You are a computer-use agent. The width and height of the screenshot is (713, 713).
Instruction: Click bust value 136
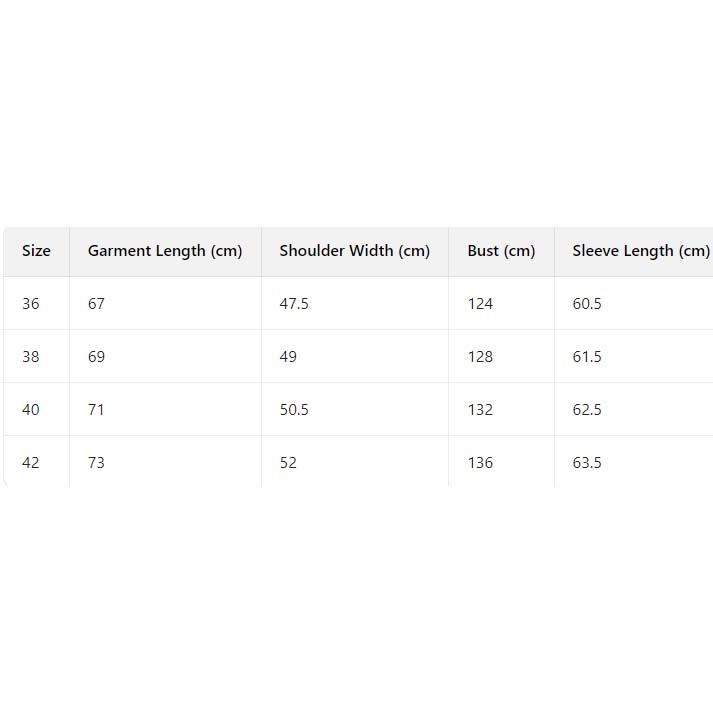tap(480, 463)
